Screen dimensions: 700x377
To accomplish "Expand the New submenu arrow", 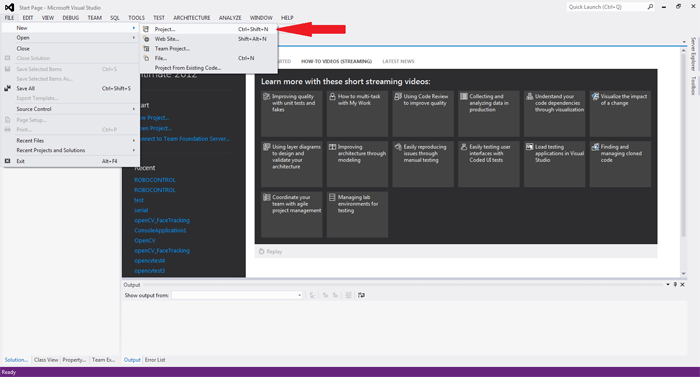I will [x=133, y=28].
